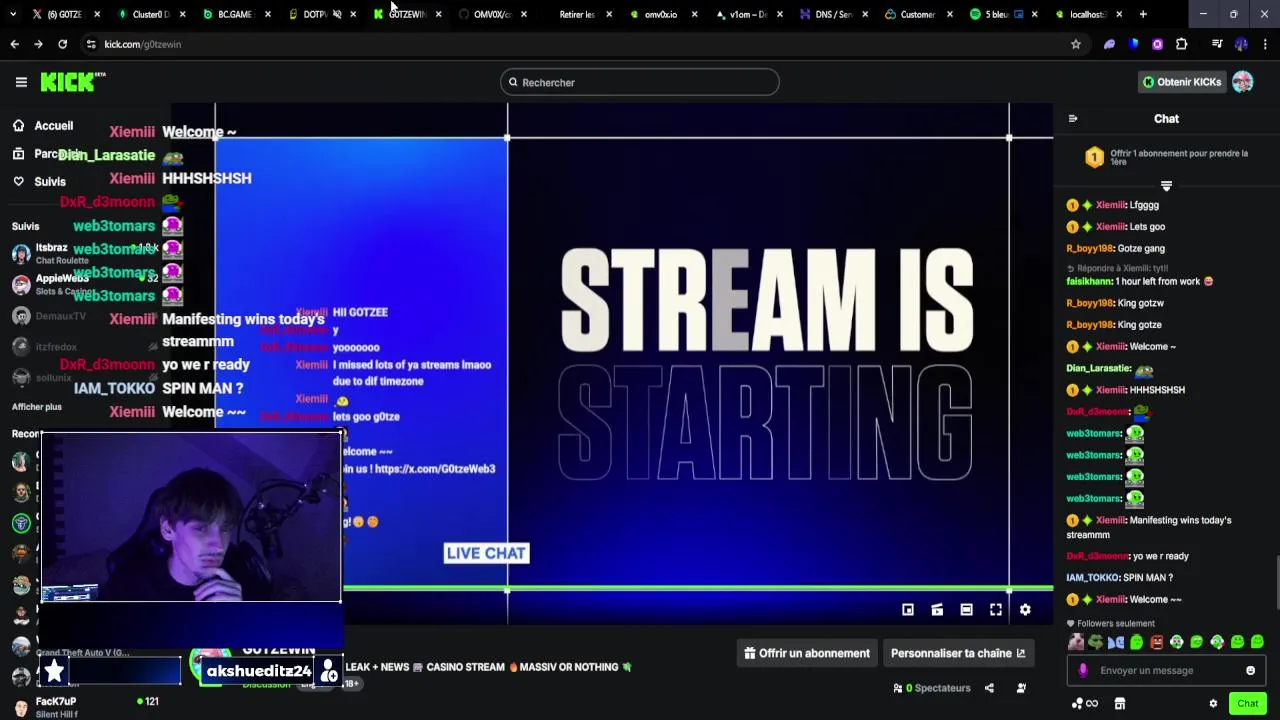Open the chat shop icon
The width and height of the screenshot is (1280, 720).
click(x=1120, y=704)
